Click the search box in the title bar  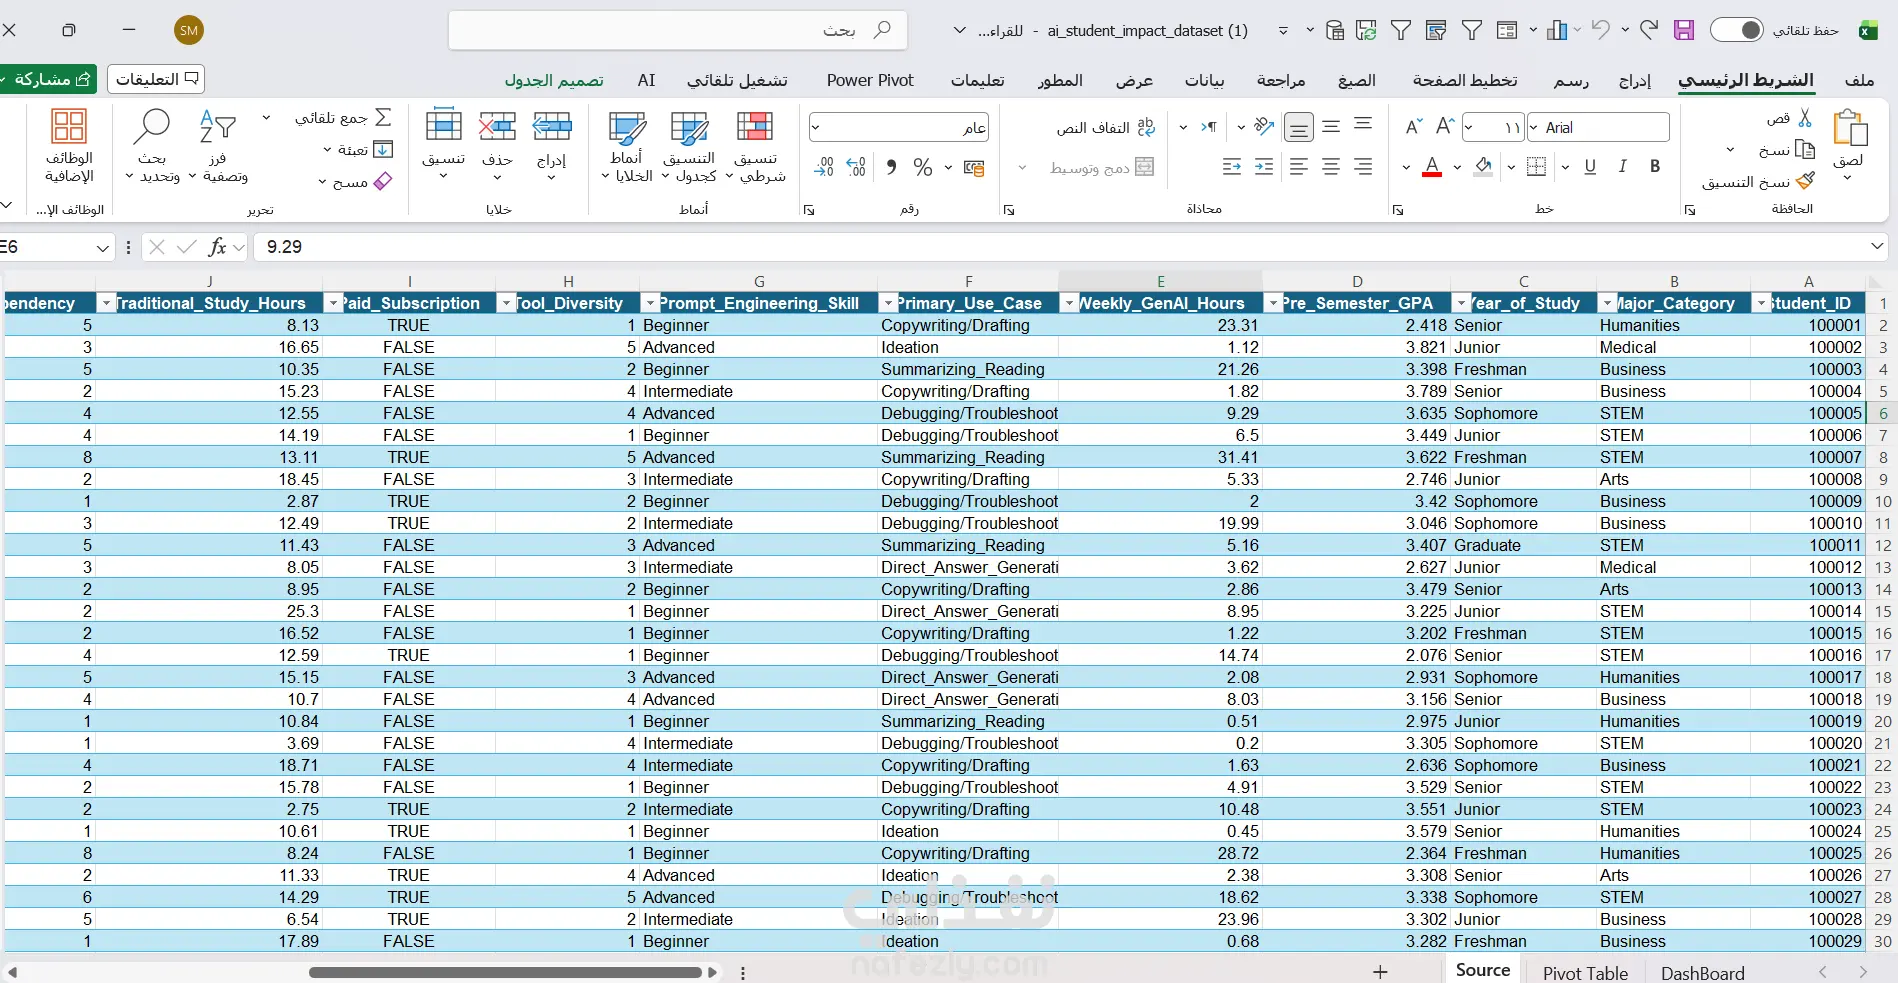[678, 30]
